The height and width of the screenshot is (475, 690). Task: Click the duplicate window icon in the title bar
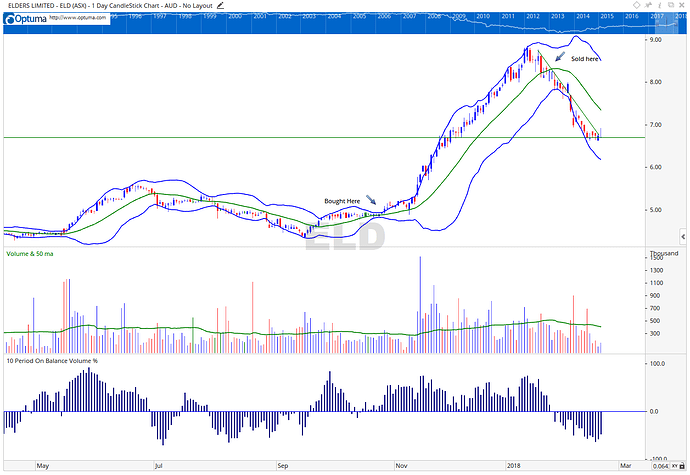point(671,5)
